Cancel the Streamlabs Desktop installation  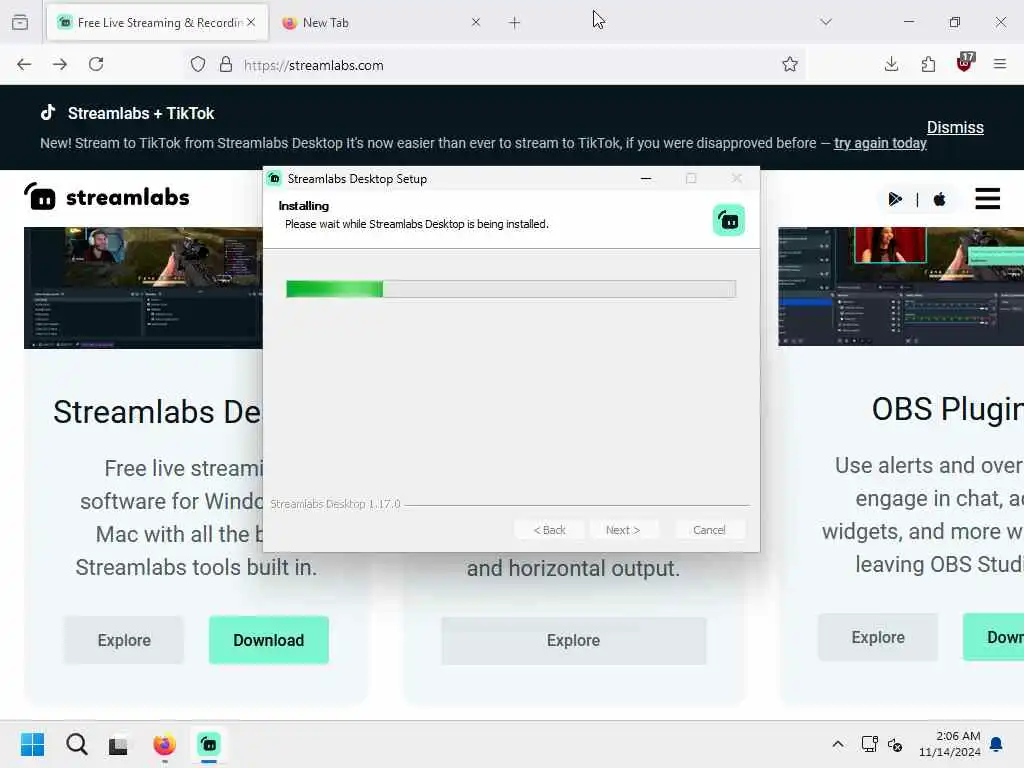709,530
